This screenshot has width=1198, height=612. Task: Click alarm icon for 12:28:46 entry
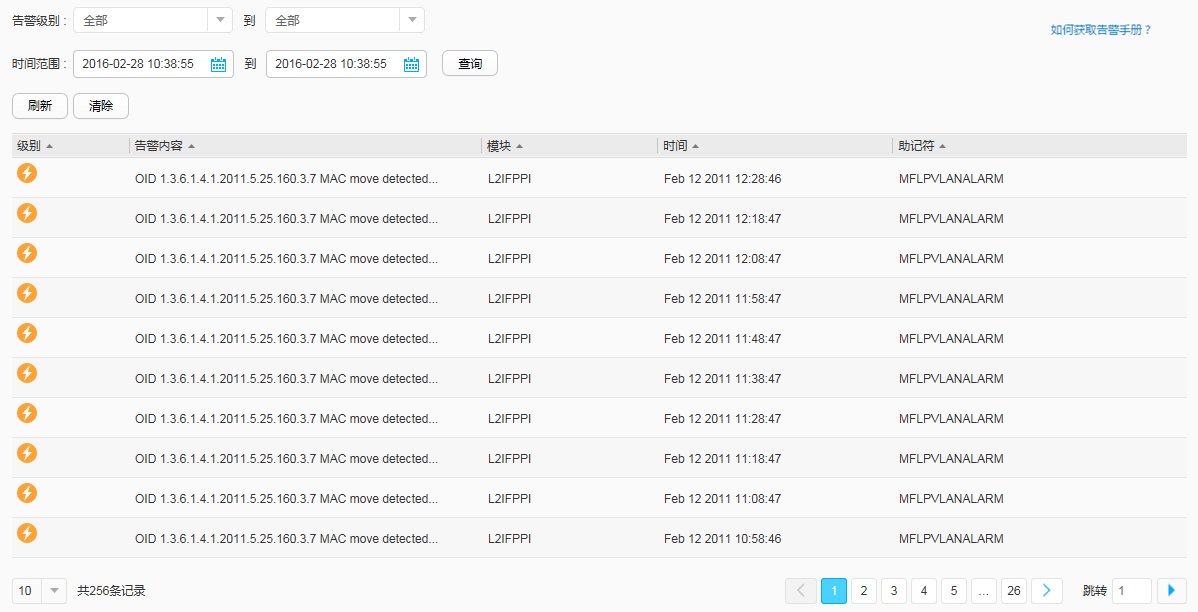tap(27, 173)
